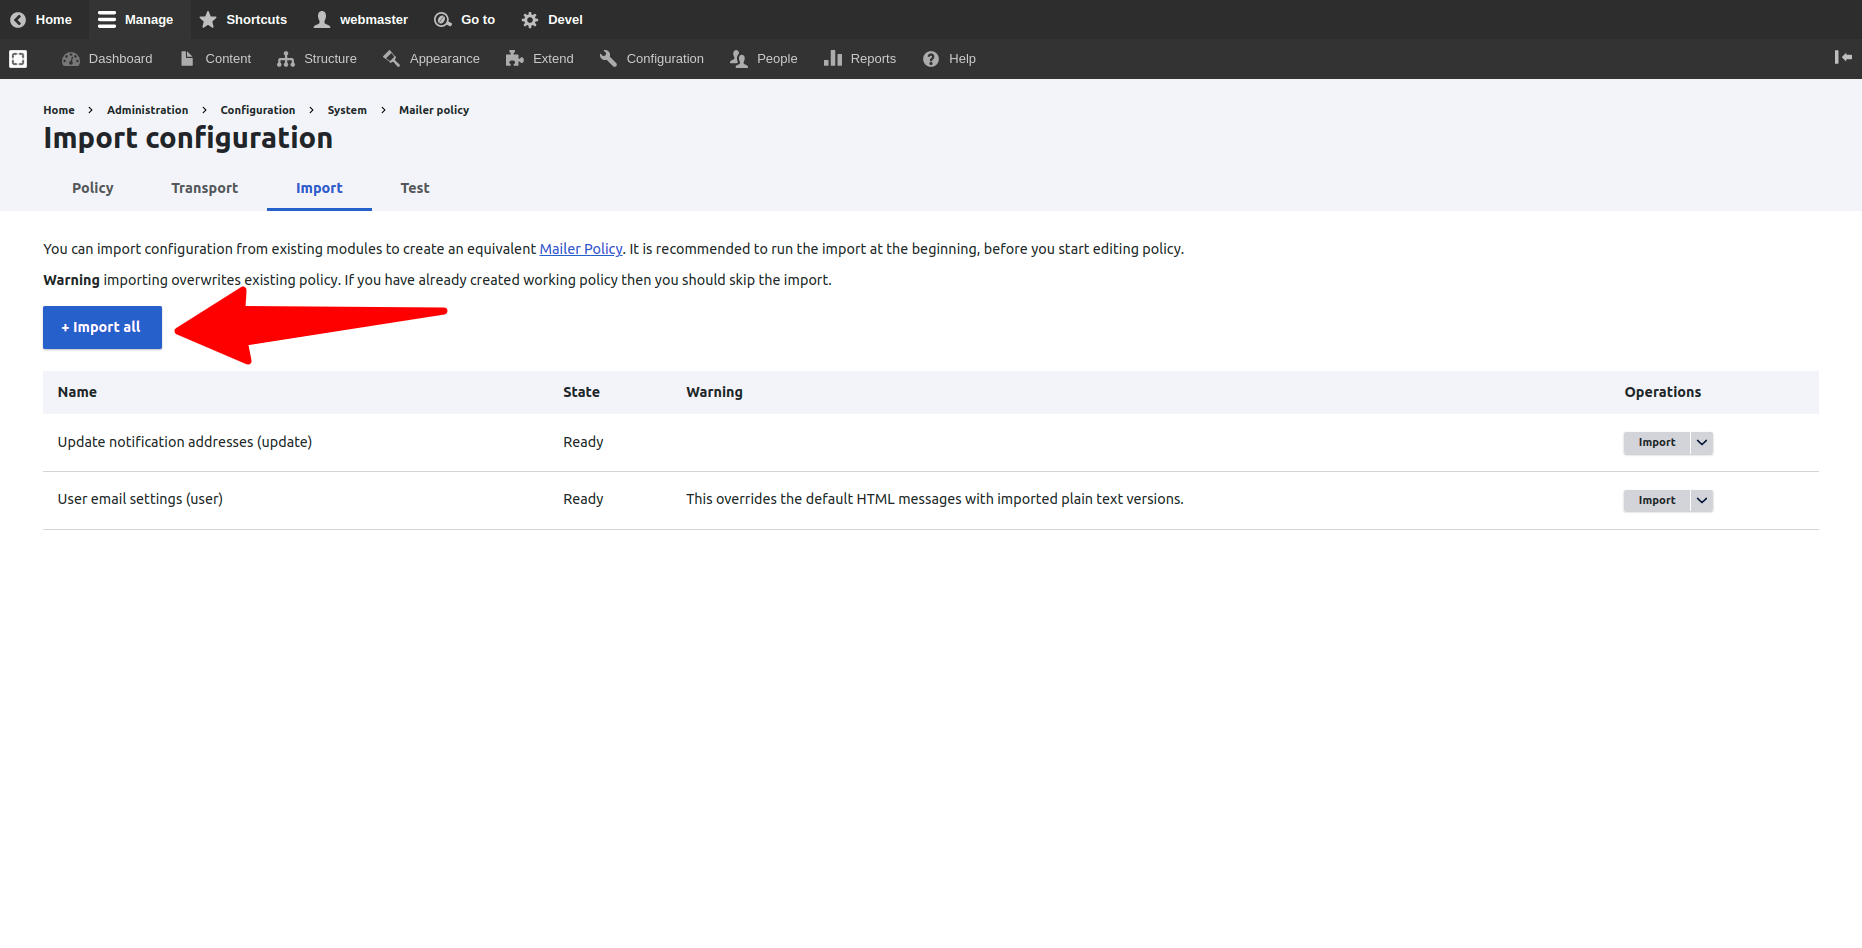The image size is (1862, 948).
Task: Expand dropdown for User email settings
Action: (x=1702, y=501)
